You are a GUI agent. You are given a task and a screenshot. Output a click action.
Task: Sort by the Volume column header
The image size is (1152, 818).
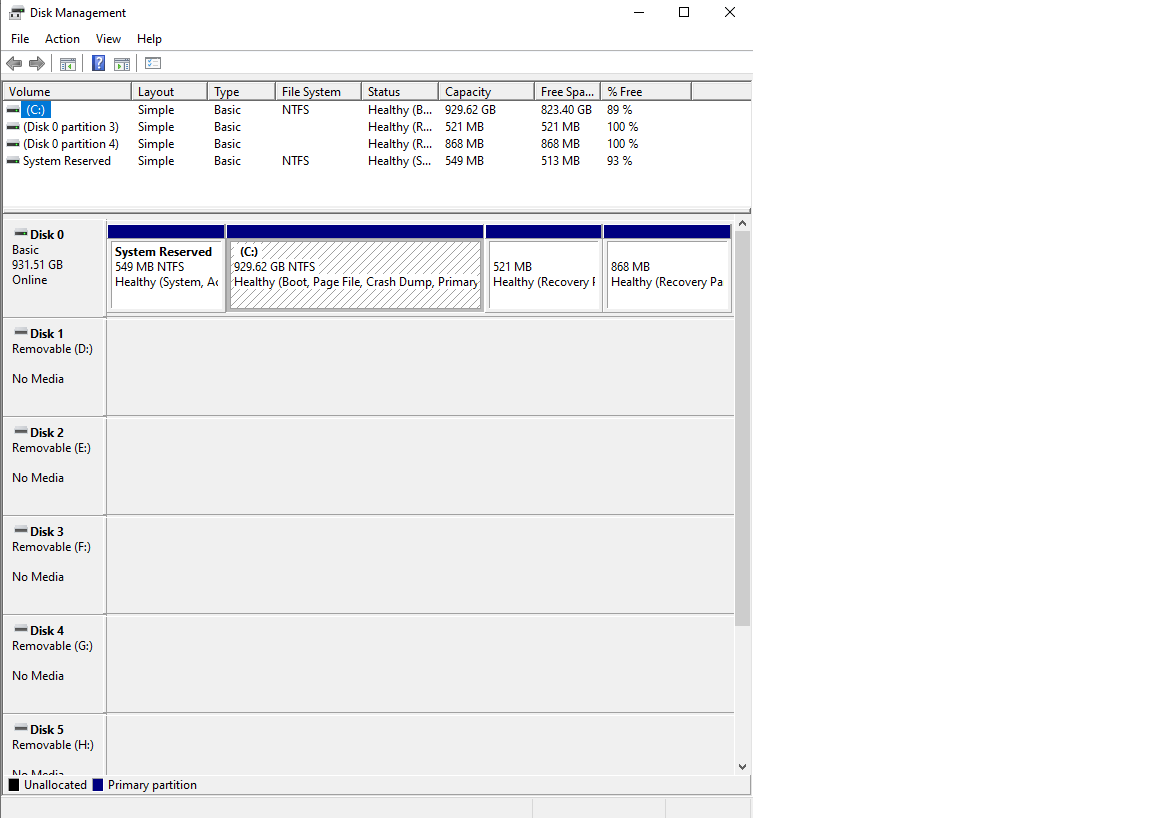click(68, 92)
